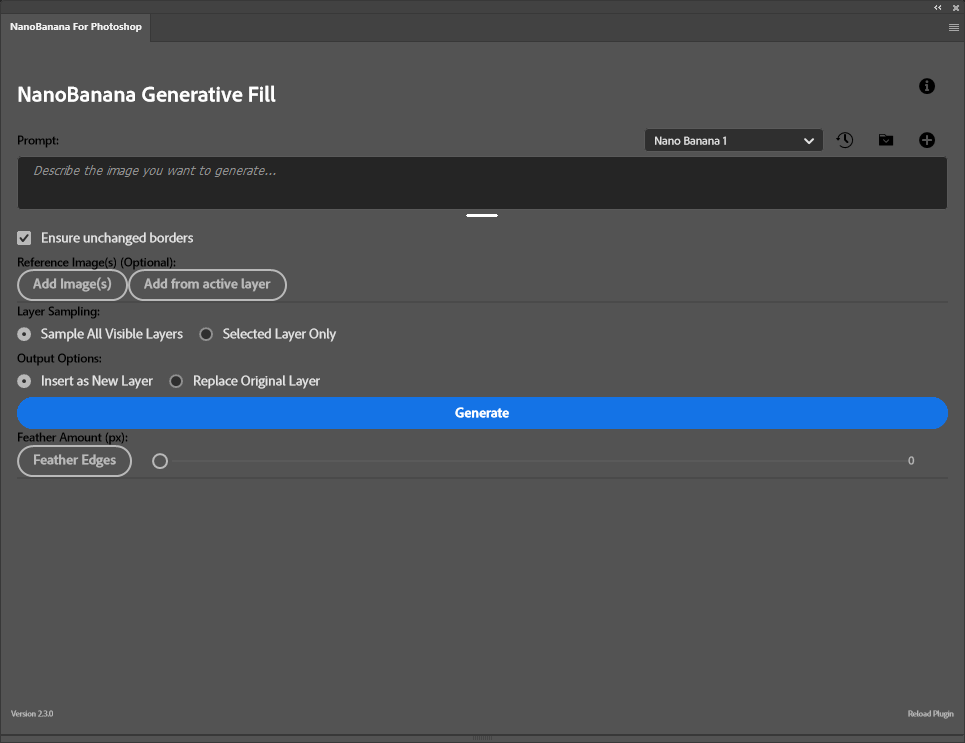Click the Feather Edges button

(74, 460)
